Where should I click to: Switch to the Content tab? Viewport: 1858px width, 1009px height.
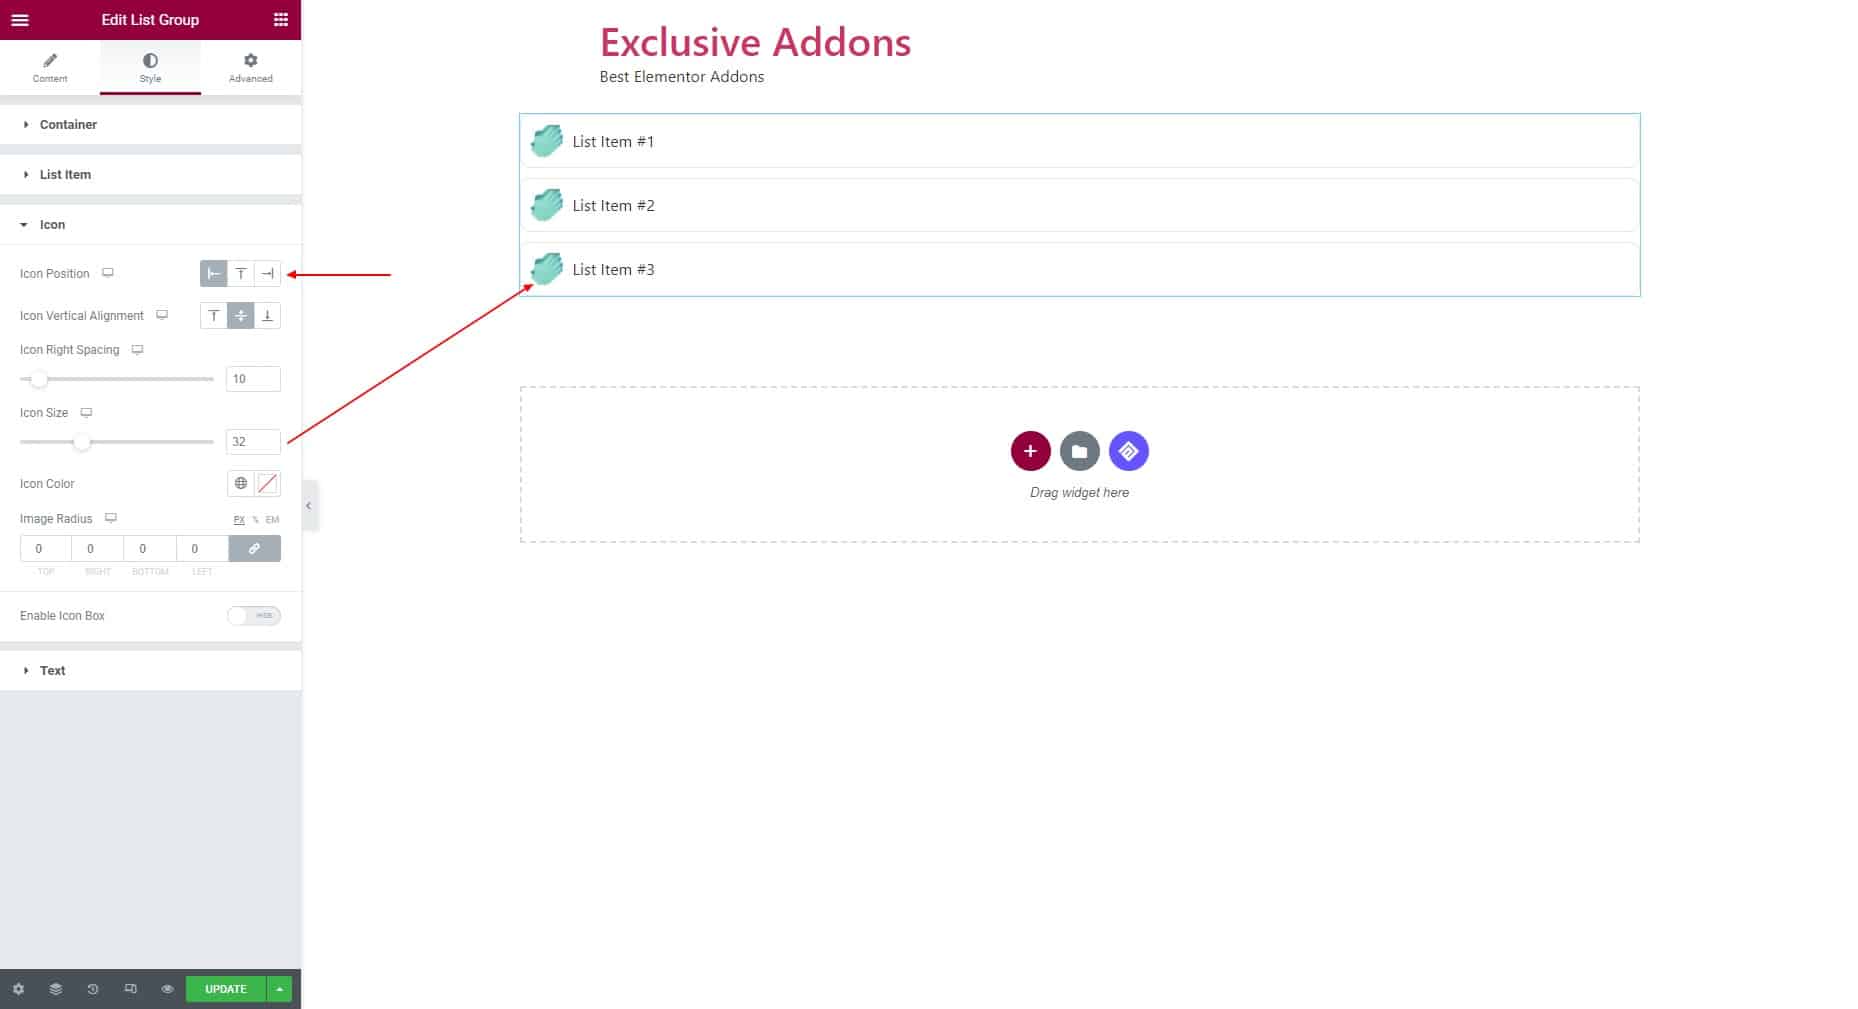point(50,68)
